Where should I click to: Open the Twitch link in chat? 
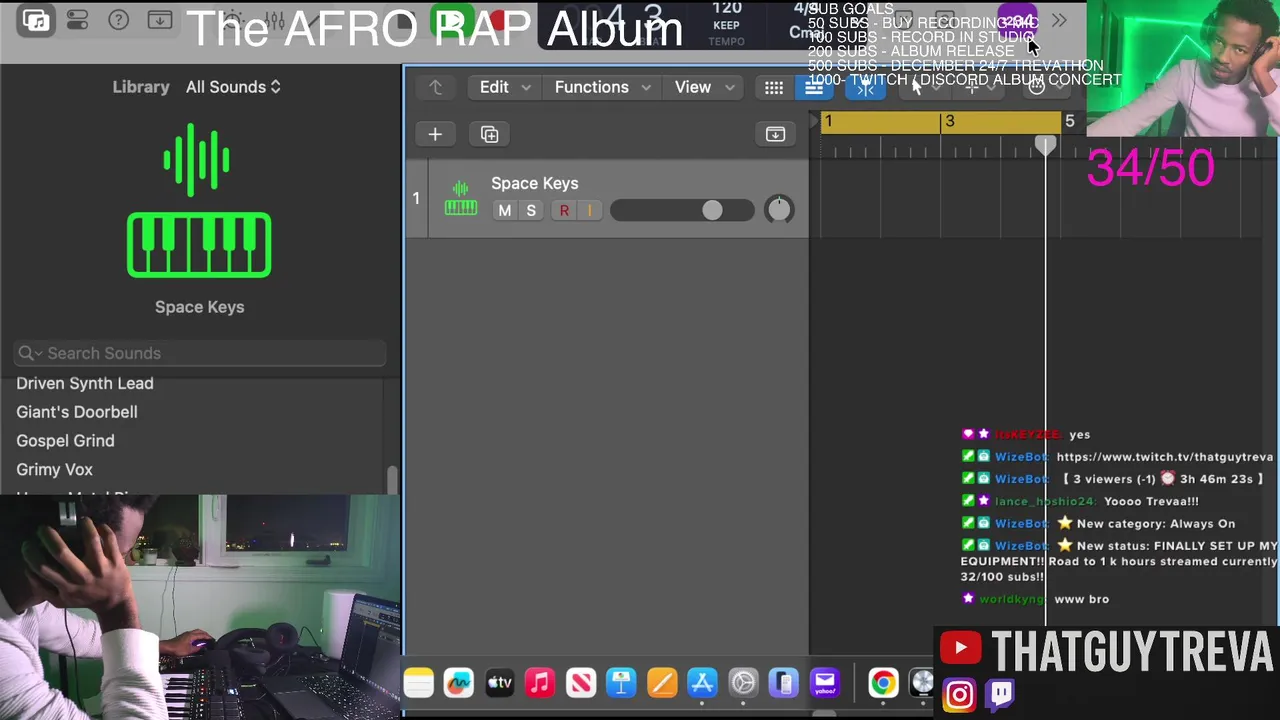[x=1165, y=457]
